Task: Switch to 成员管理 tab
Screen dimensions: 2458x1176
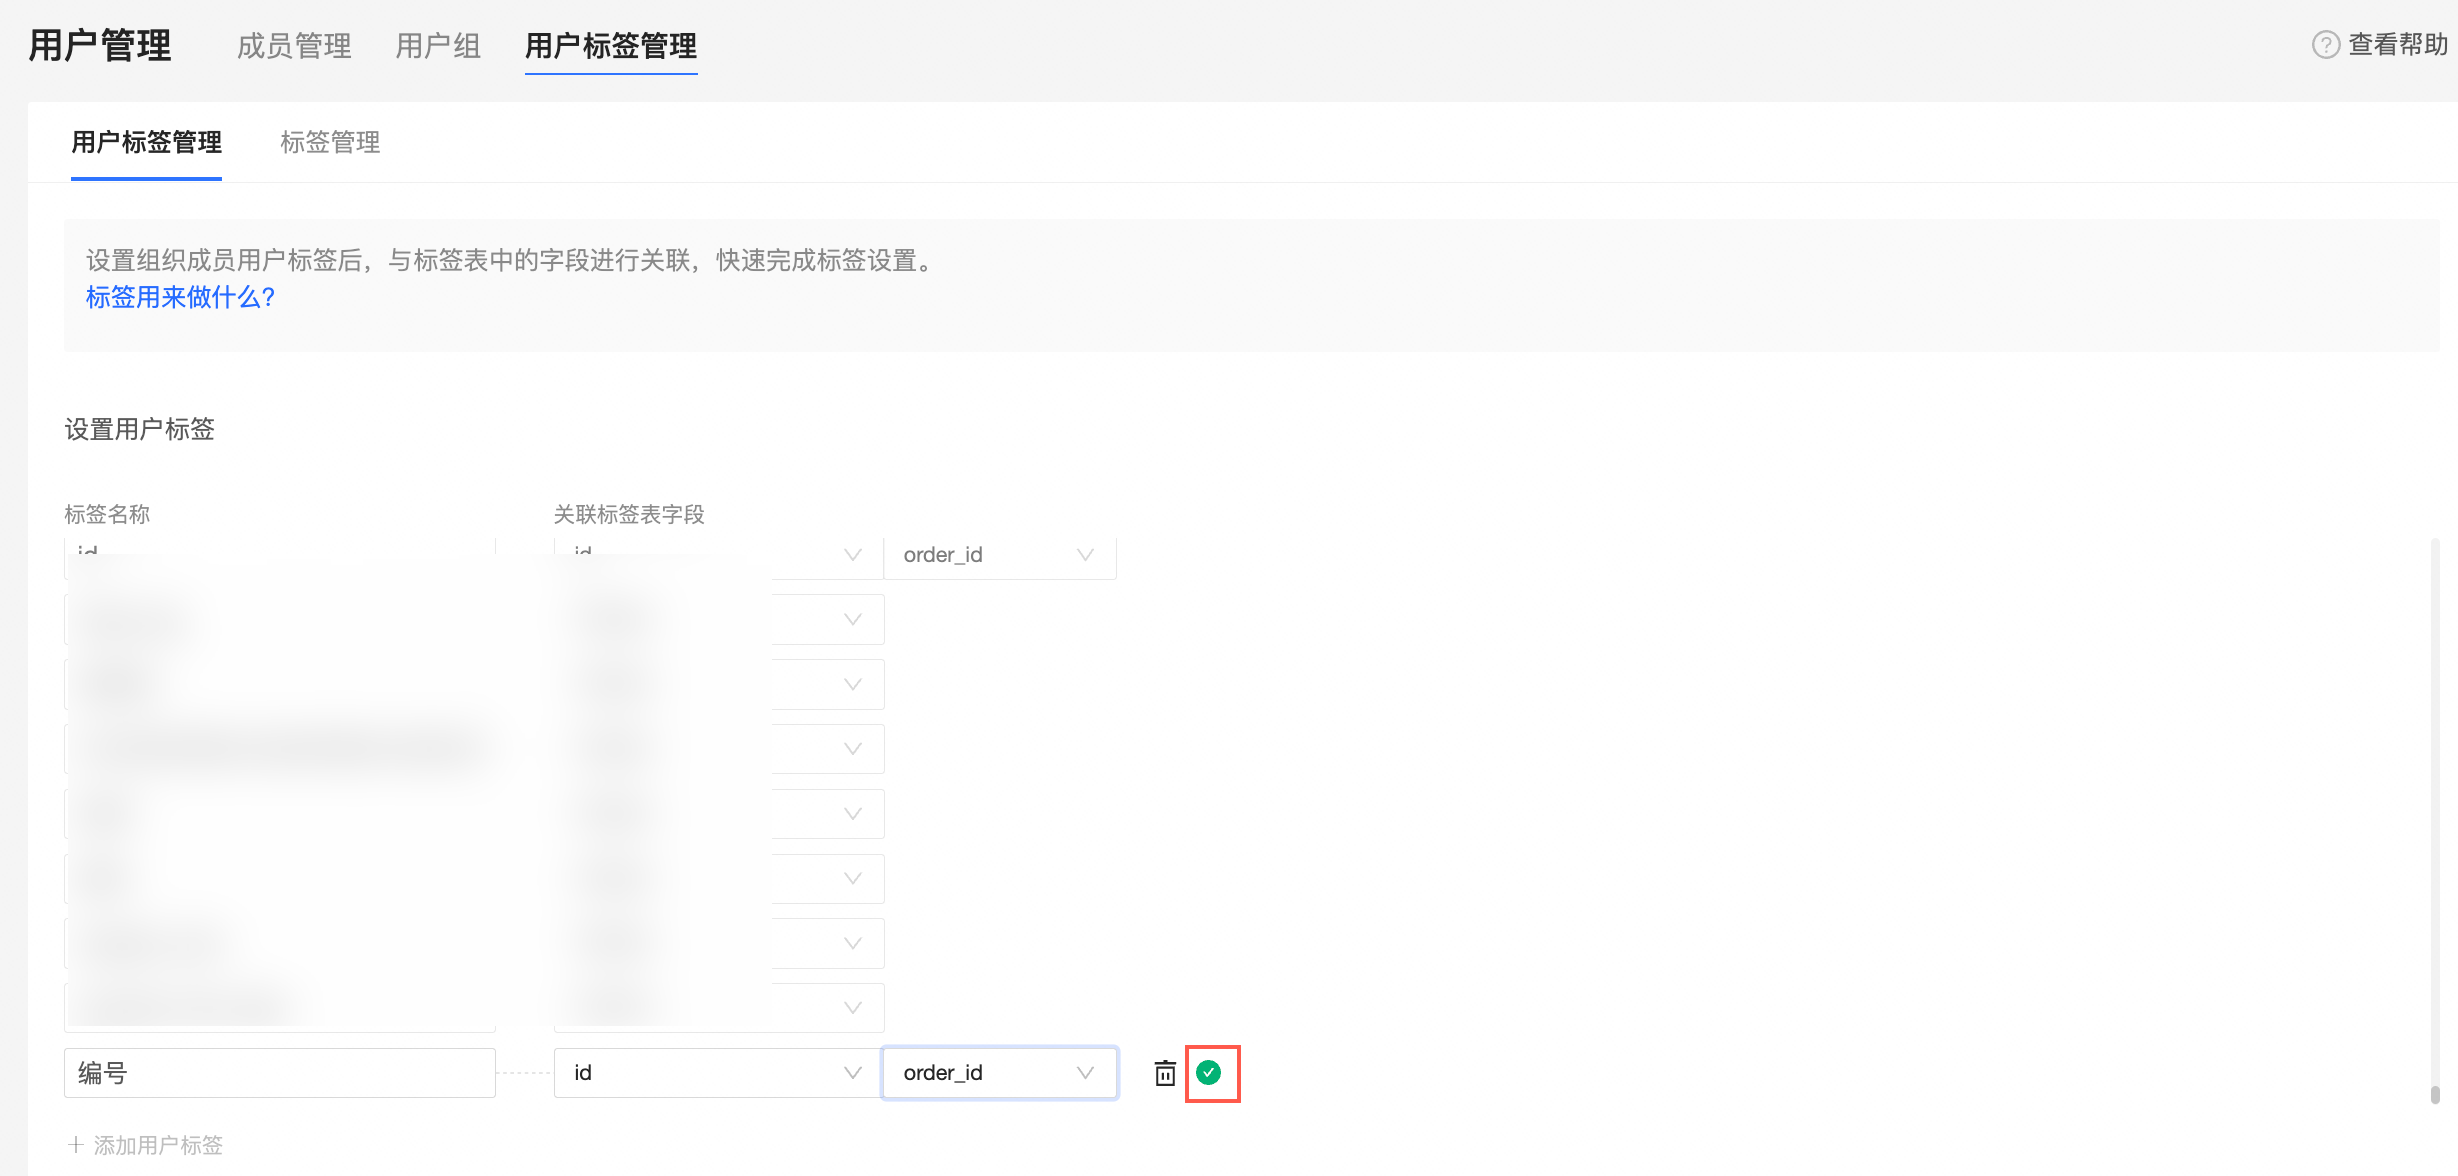Action: point(294,46)
